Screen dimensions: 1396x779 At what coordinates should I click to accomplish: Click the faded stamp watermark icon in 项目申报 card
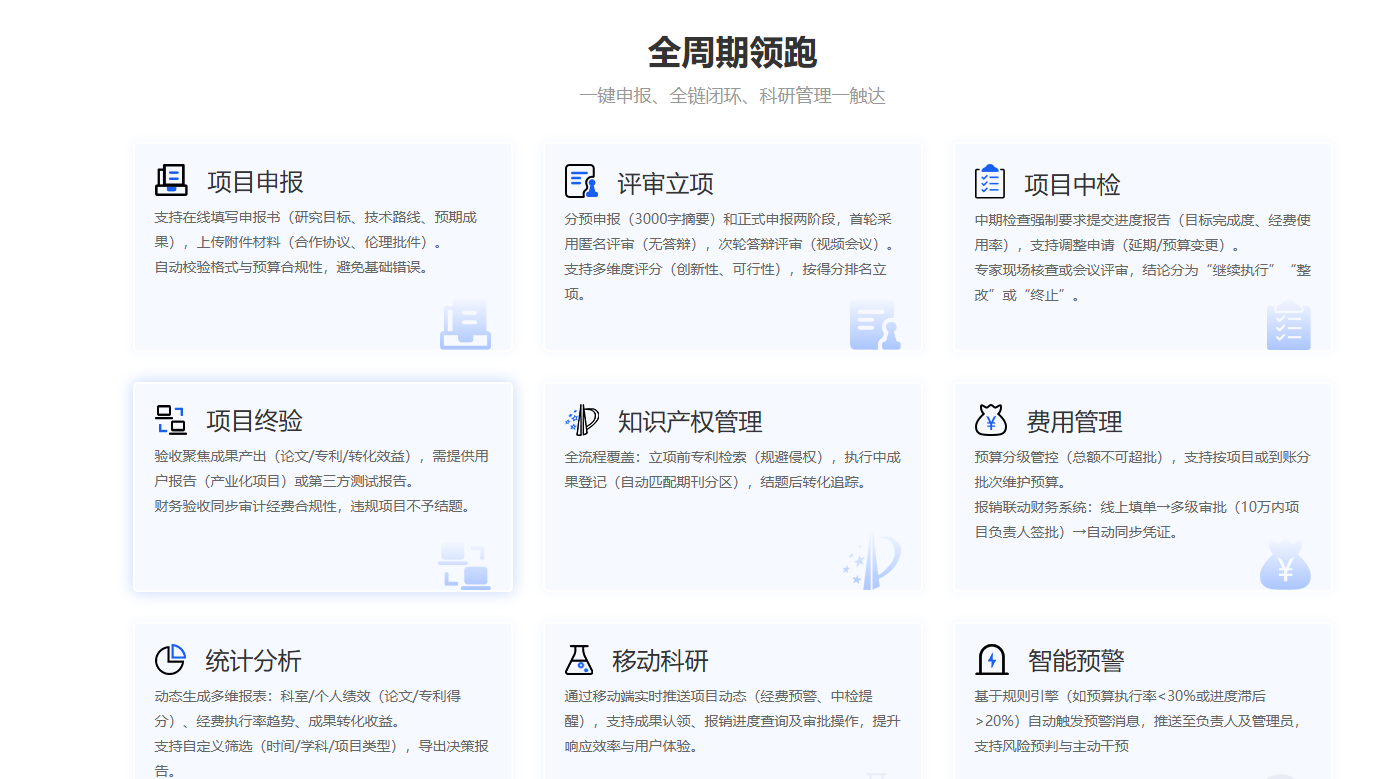click(466, 324)
